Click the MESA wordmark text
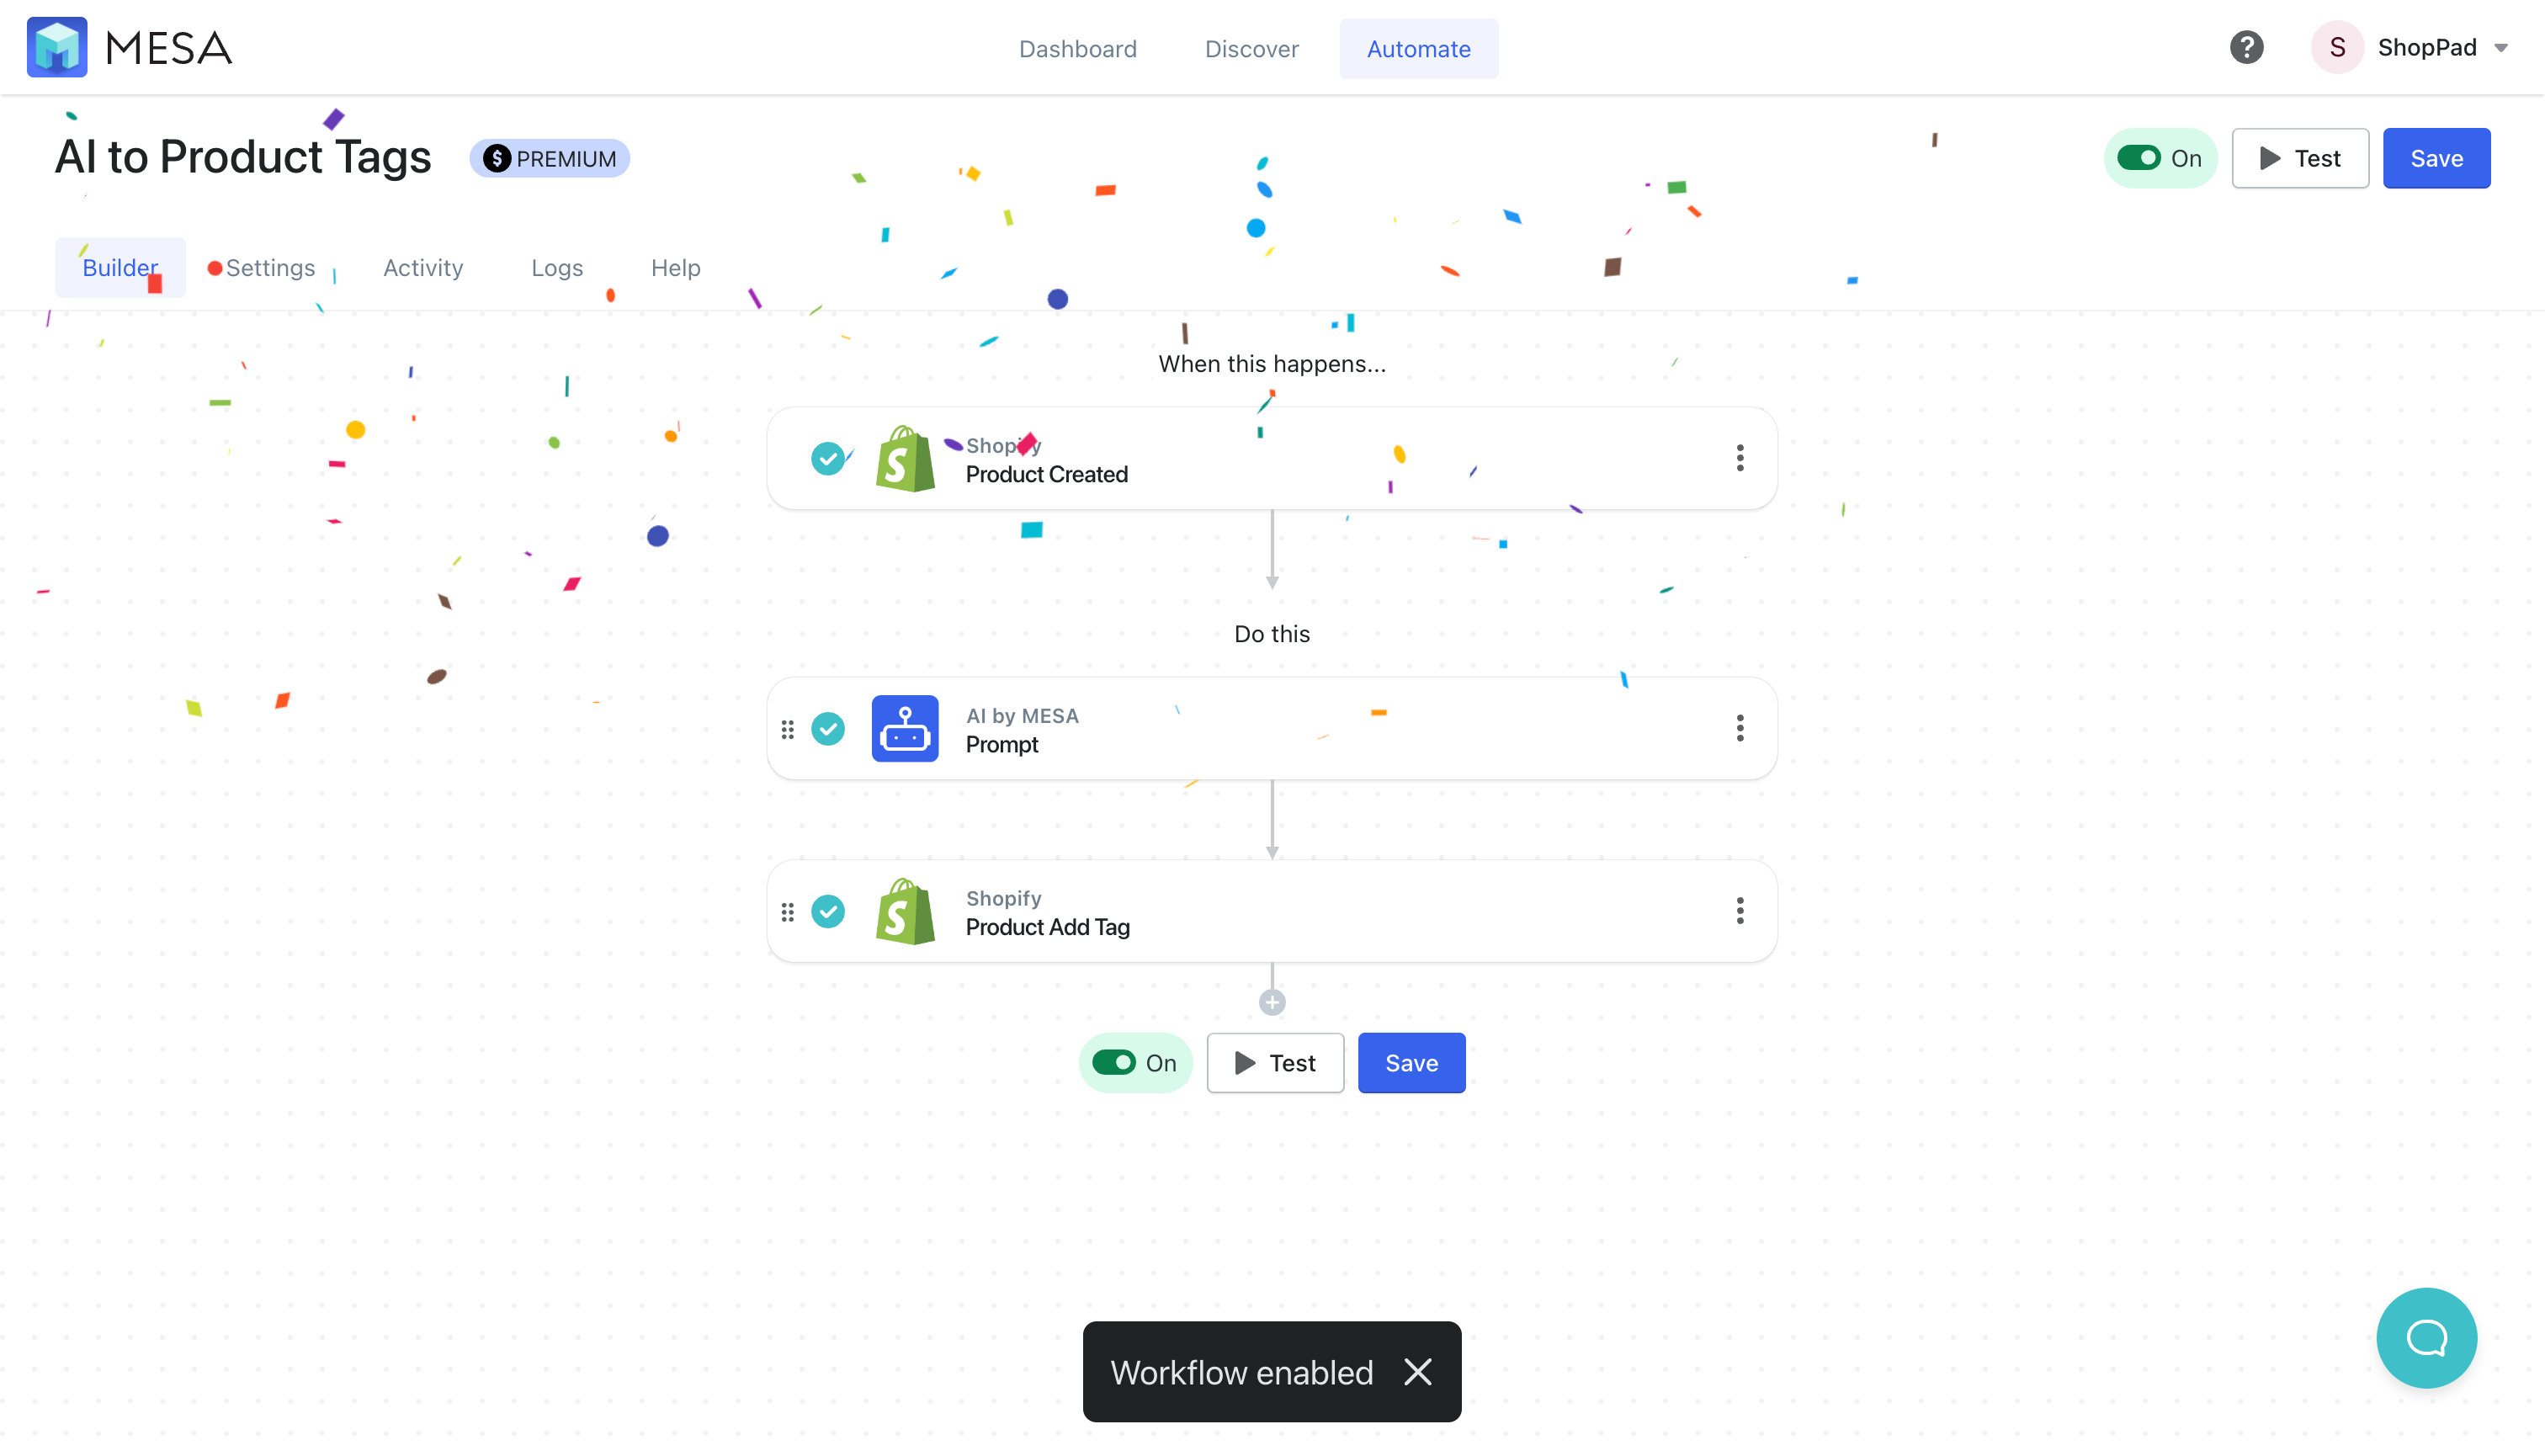Screen dimensions: 2545x1456 (169, 48)
